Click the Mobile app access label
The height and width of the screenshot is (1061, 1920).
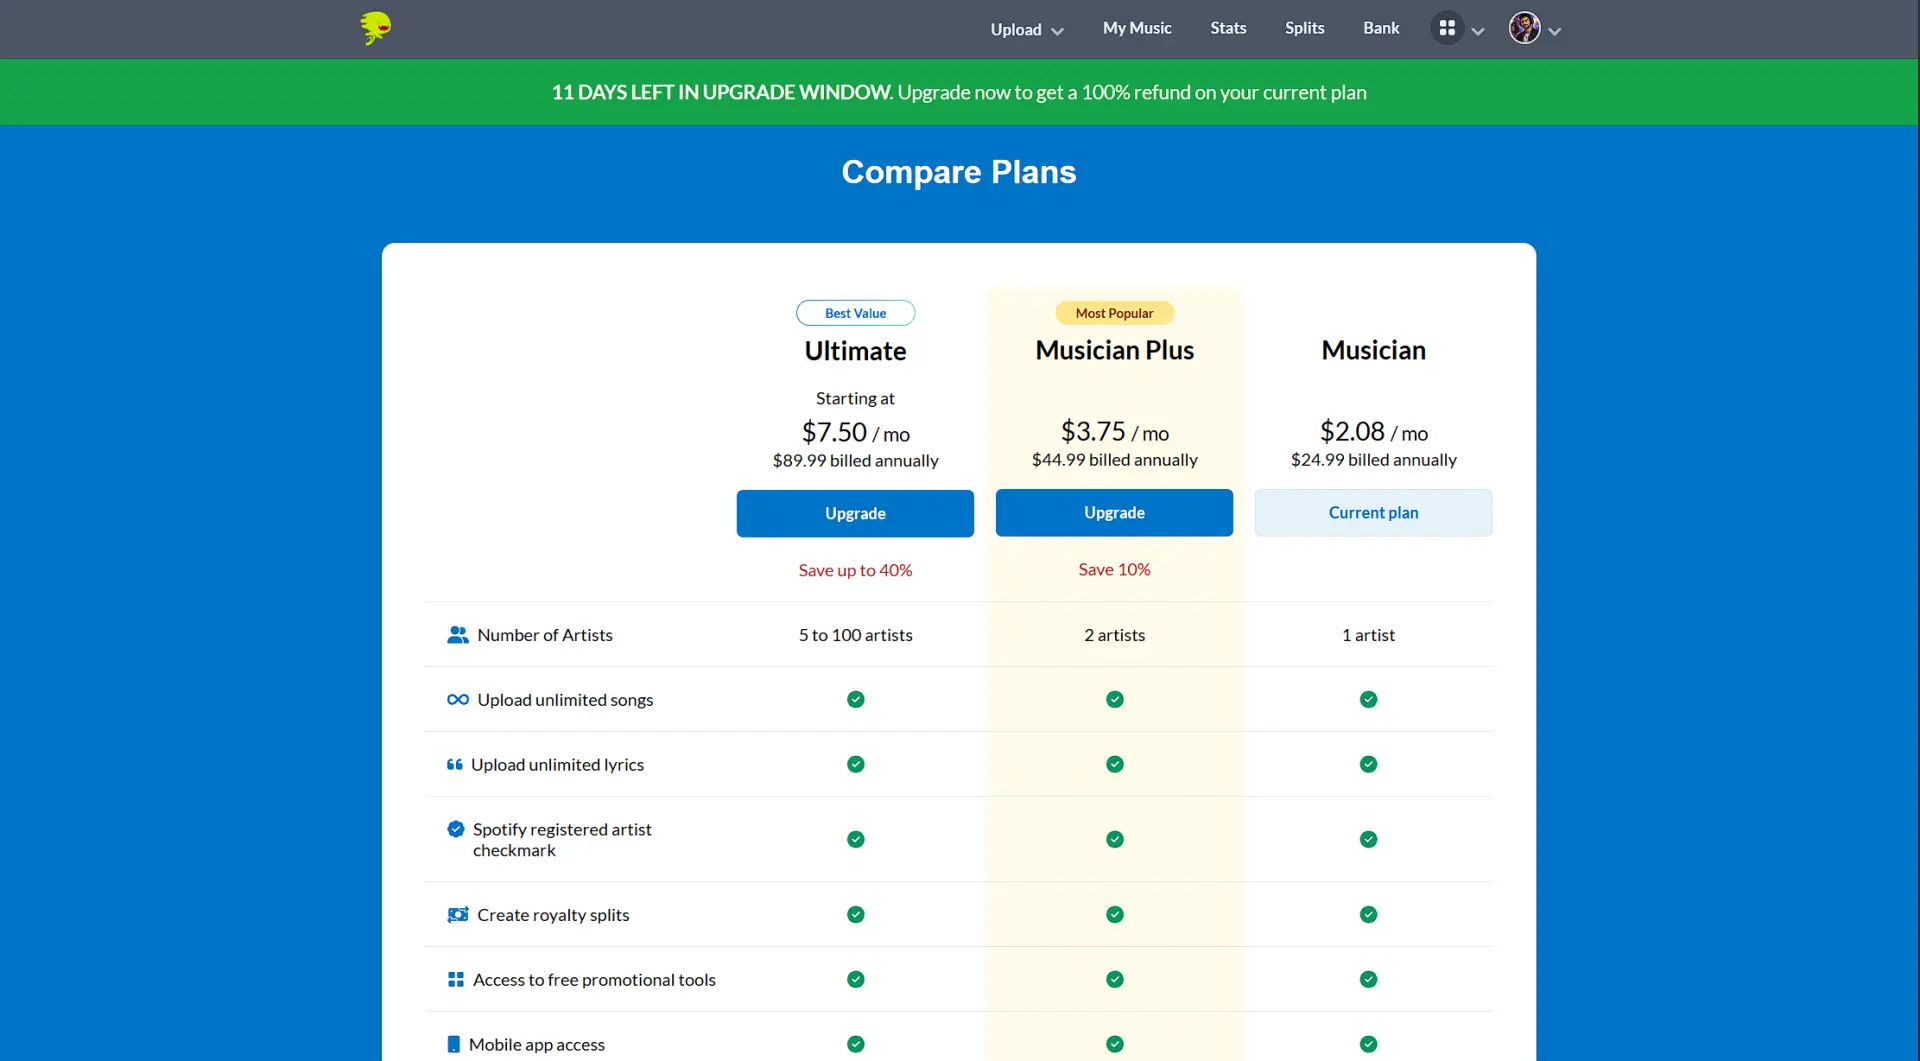(x=537, y=1045)
